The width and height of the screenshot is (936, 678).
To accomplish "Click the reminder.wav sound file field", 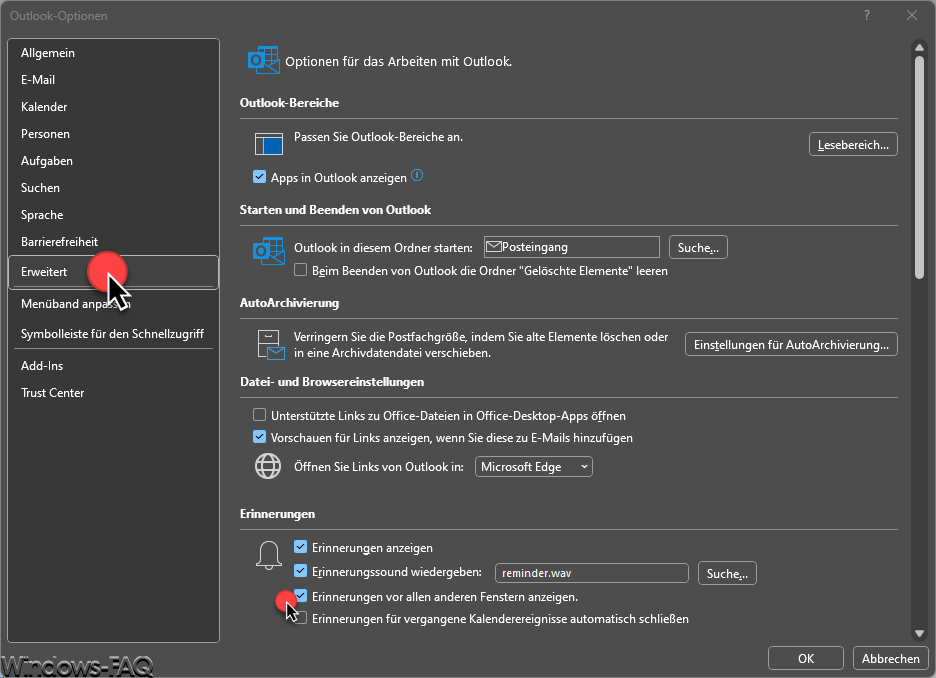I will point(592,573).
